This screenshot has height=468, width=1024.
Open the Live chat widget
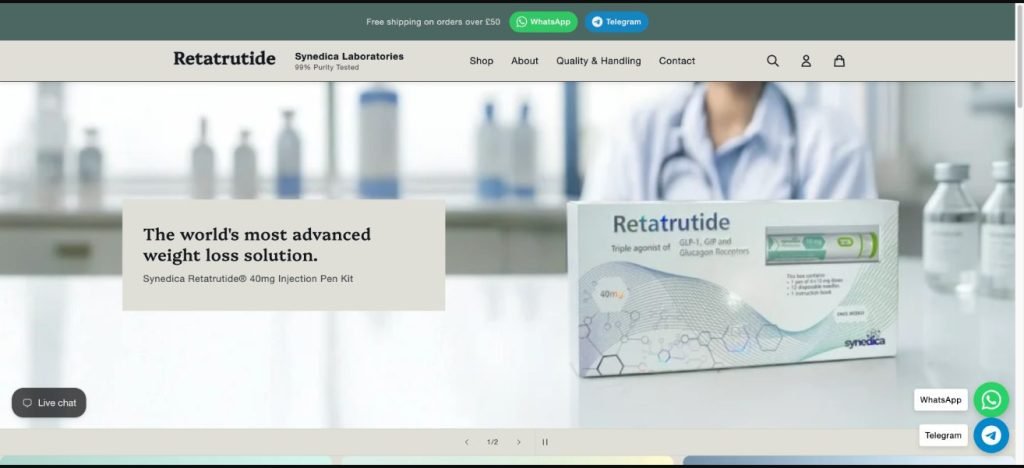(x=49, y=403)
